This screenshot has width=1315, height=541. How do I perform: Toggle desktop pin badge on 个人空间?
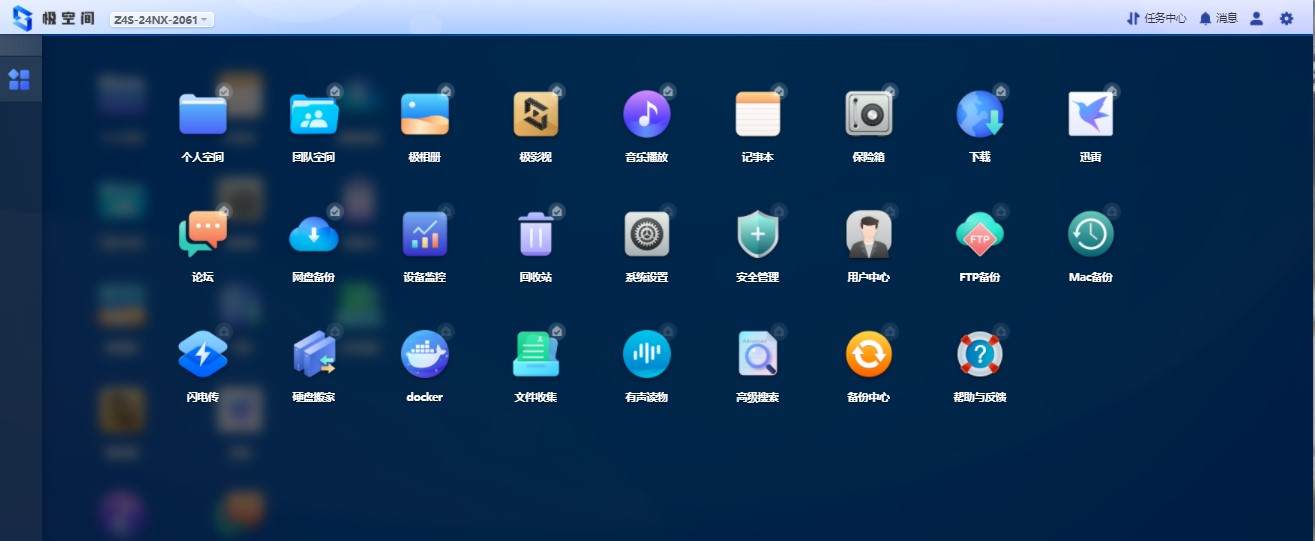click(225, 91)
